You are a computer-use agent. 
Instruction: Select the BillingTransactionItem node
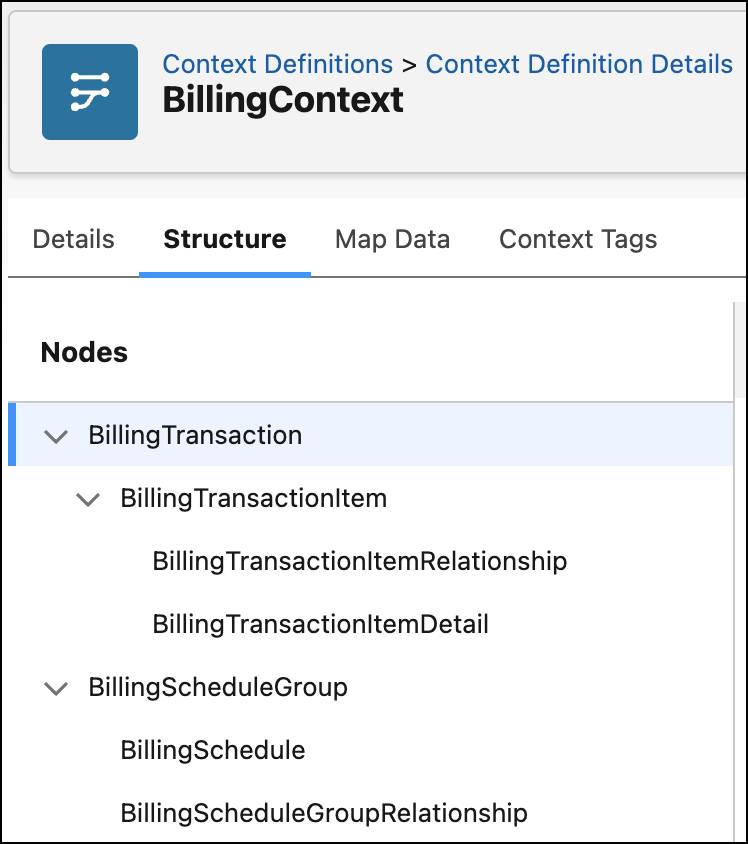click(251, 498)
